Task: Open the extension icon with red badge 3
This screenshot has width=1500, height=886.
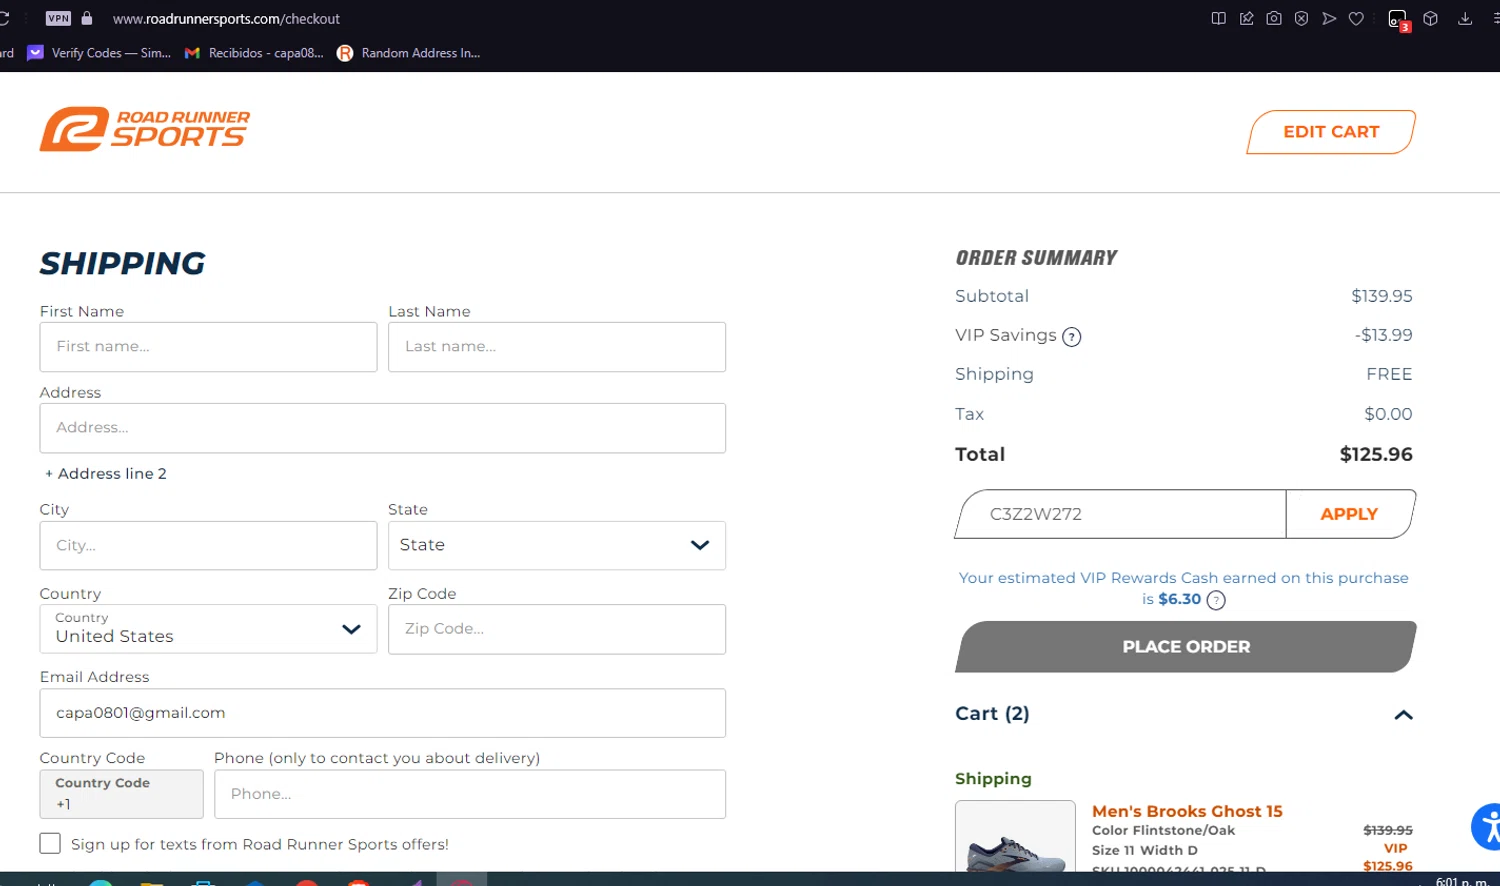Action: click(1398, 19)
